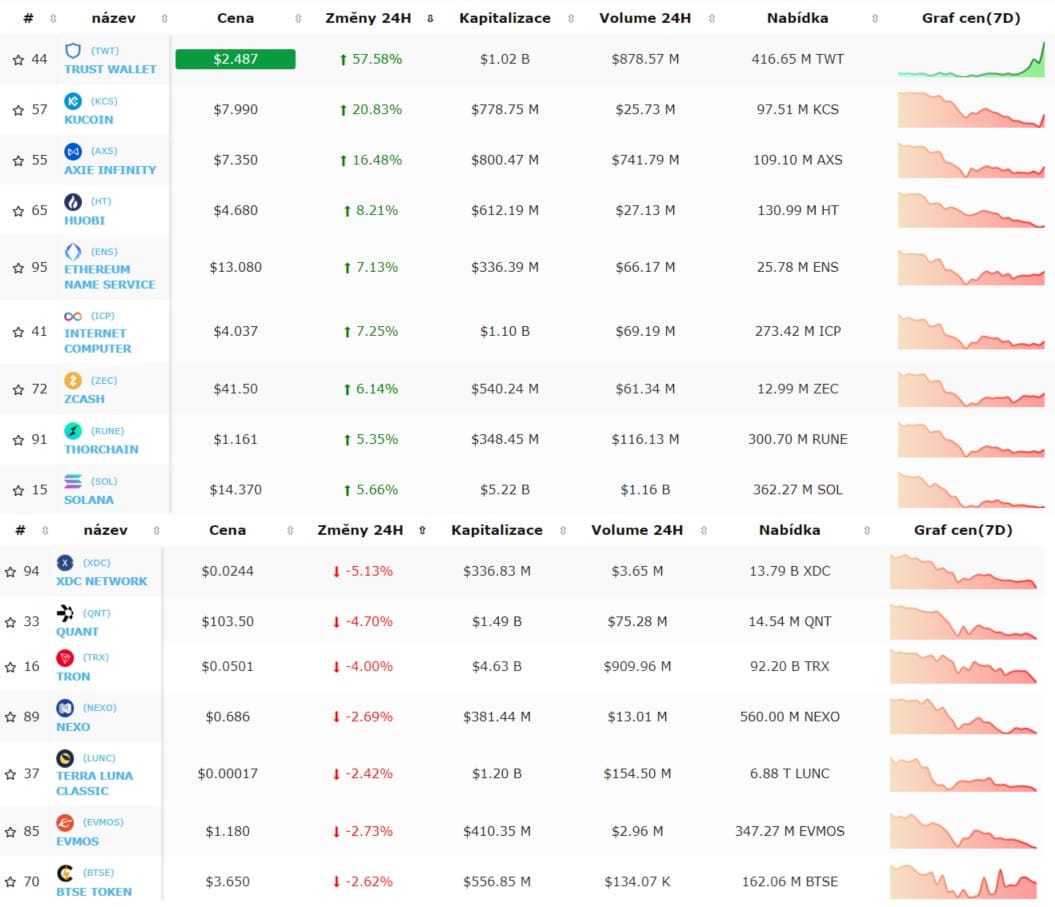Open the ETHEREUM NAME SERVICE link
Screen dimensions: 1055x907
(x=110, y=277)
